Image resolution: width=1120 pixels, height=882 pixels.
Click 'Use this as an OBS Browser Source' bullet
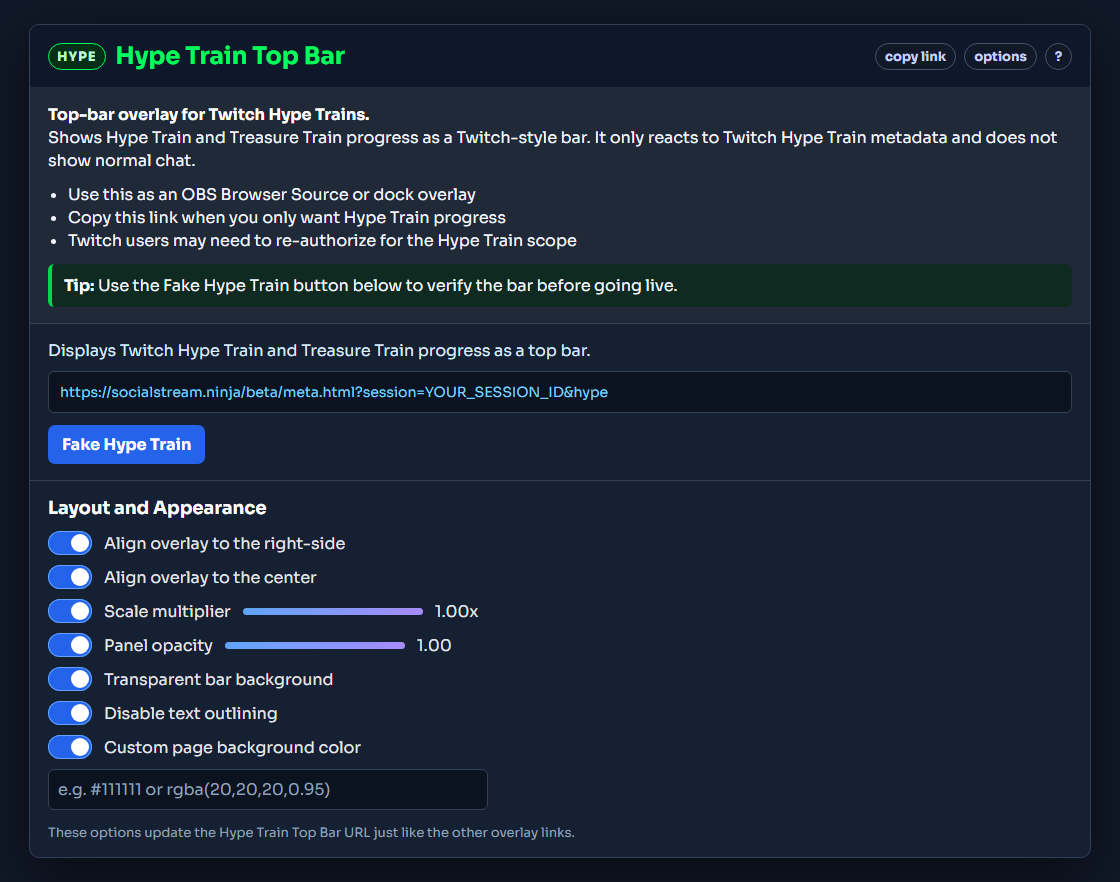[x=271, y=194]
